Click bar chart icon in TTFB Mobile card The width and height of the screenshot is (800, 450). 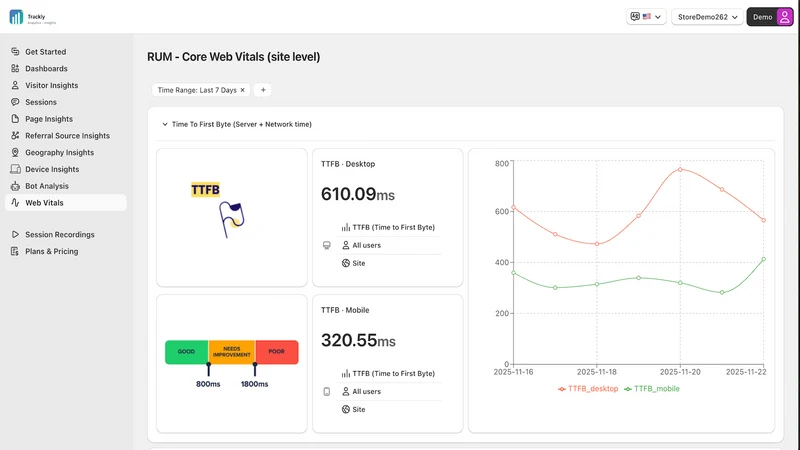coord(346,374)
